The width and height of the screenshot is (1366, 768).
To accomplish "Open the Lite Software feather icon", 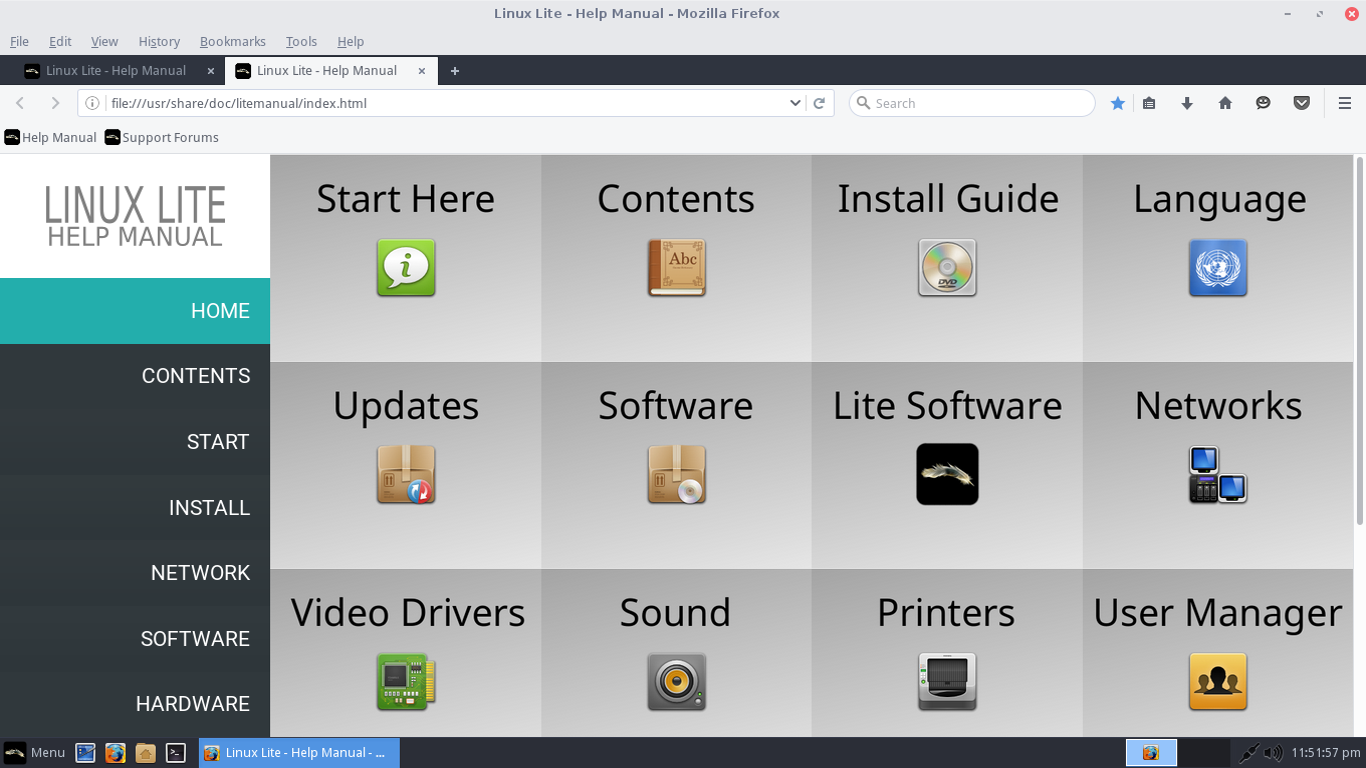I will coord(947,474).
